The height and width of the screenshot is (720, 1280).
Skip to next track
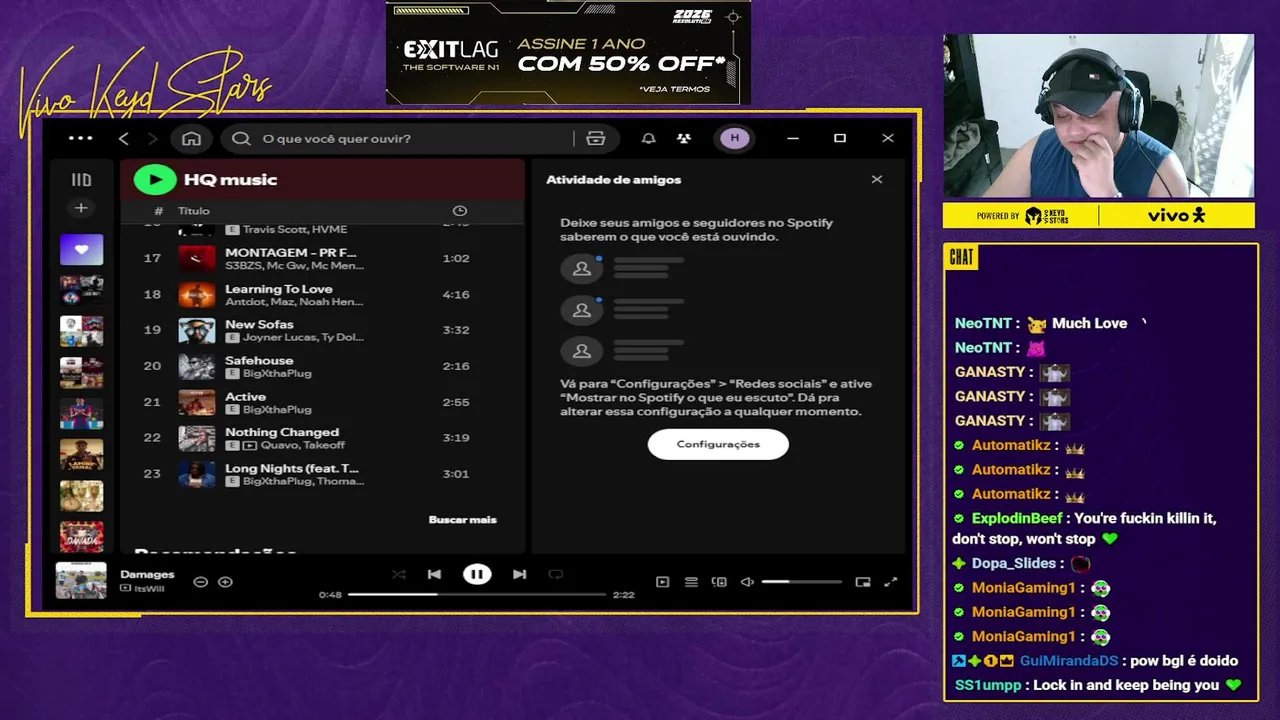(x=519, y=574)
